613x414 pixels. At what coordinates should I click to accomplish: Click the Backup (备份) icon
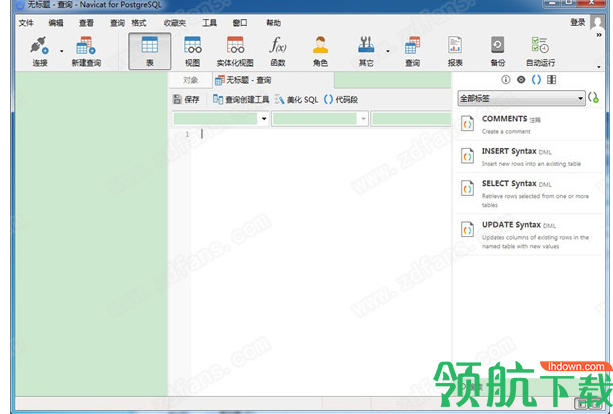pos(498,45)
